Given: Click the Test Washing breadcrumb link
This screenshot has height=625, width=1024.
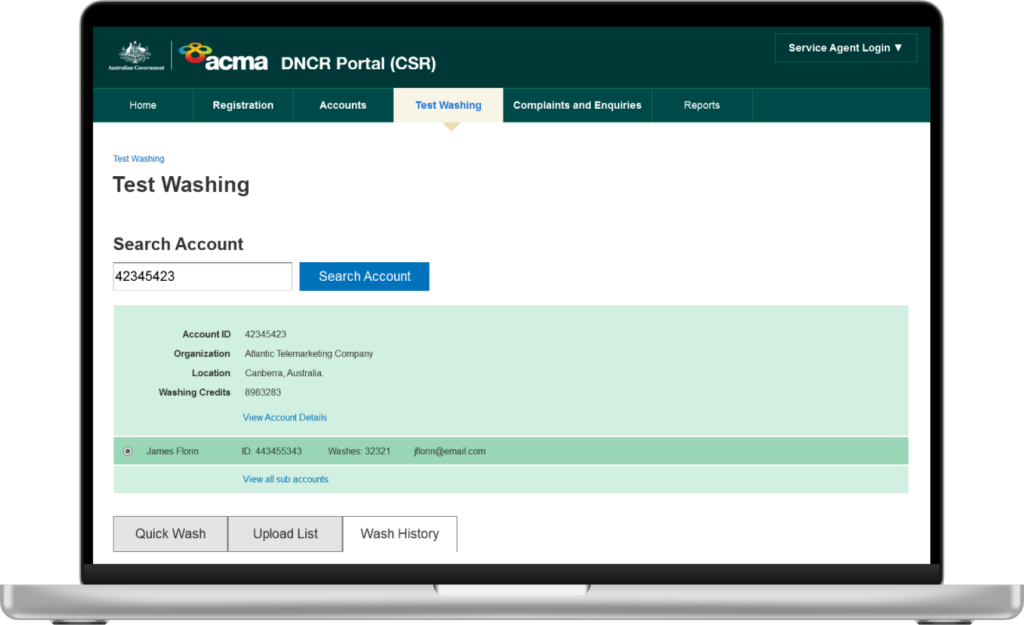Looking at the screenshot, I should coord(138,159).
